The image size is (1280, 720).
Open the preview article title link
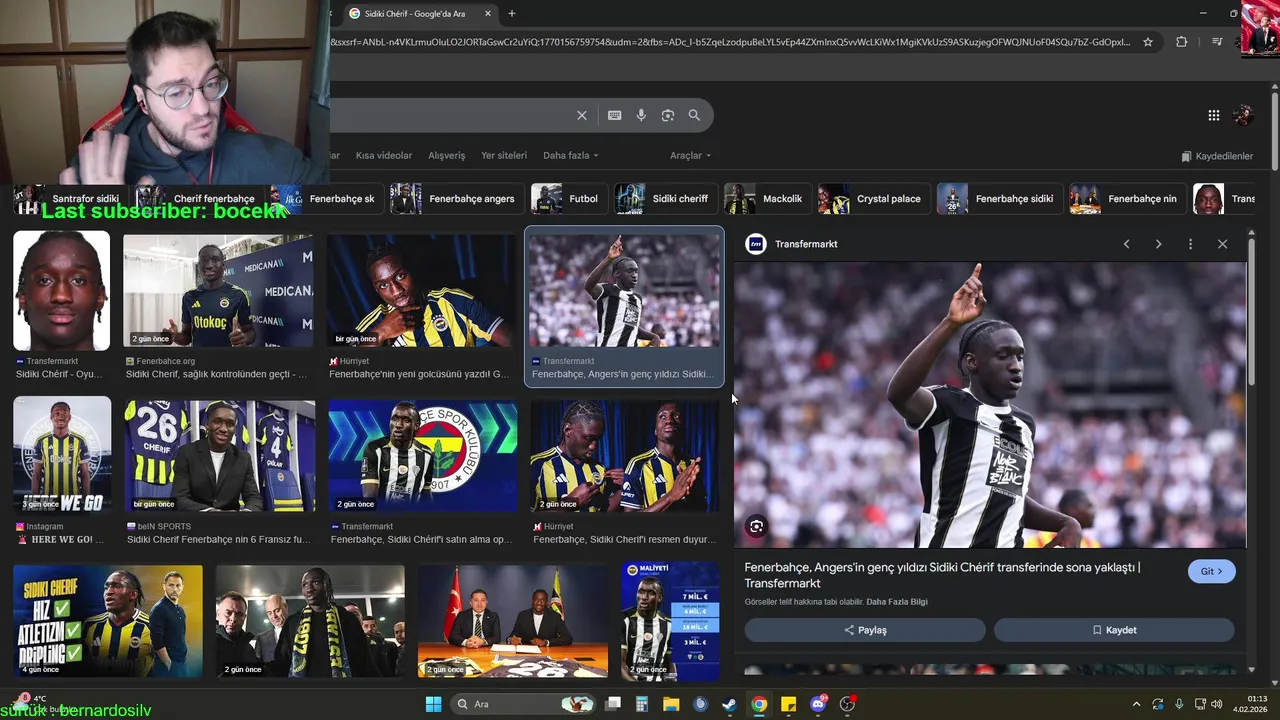(x=943, y=575)
